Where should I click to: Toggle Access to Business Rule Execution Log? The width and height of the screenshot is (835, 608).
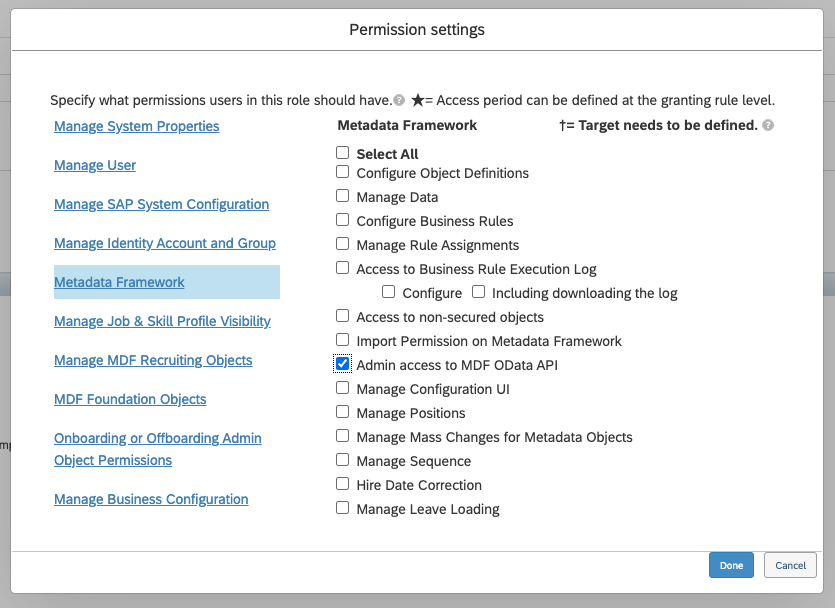[x=343, y=268]
